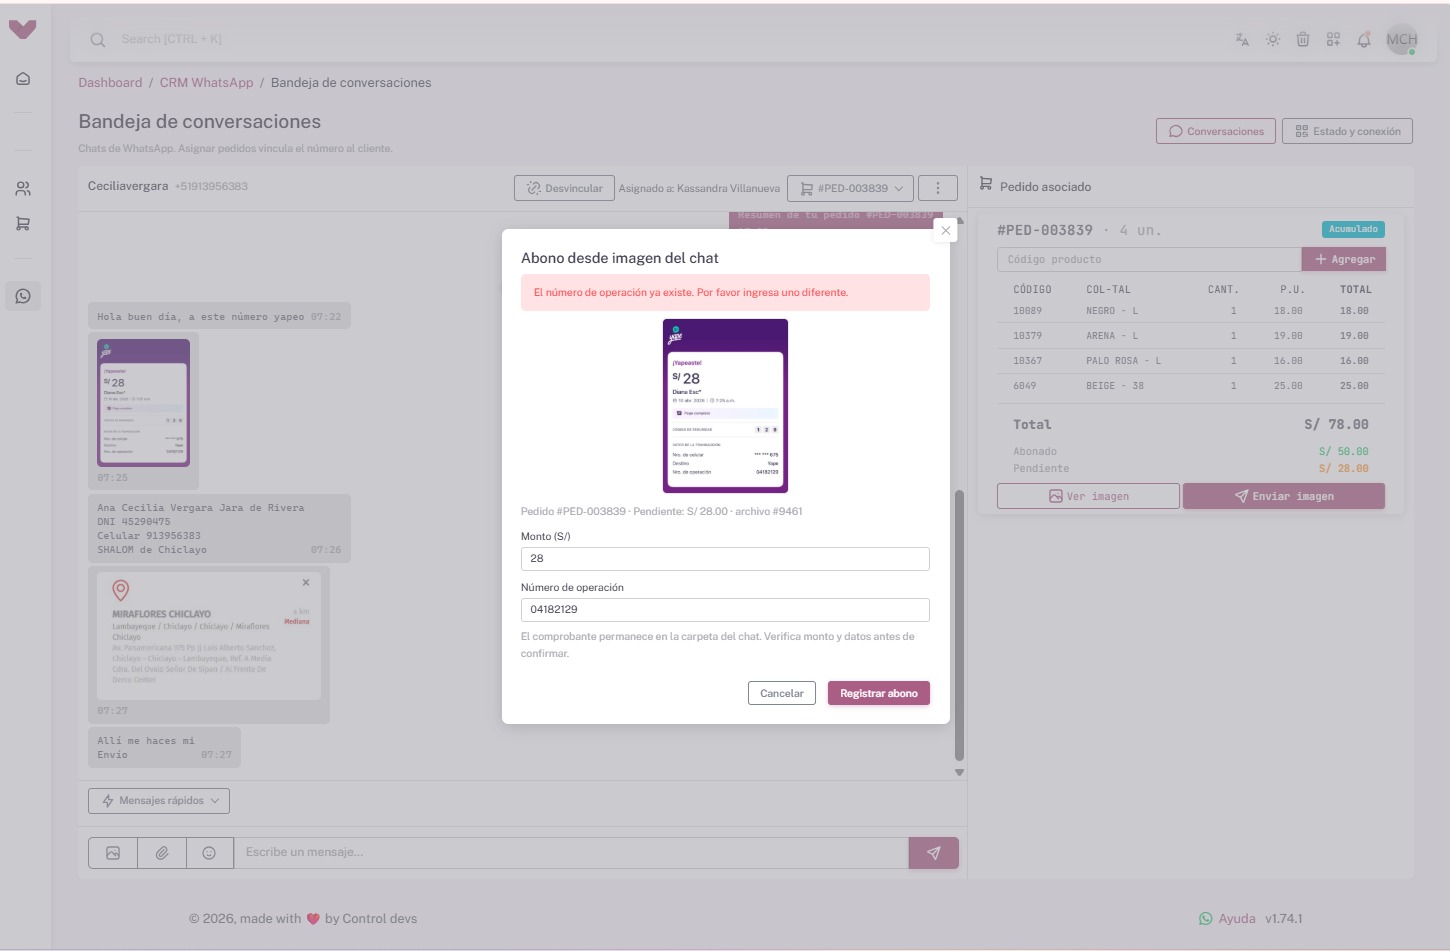Image resolution: width=1450 pixels, height=951 pixels.
Task: Open the shopping cart sidebar icon
Action: (x=23, y=224)
